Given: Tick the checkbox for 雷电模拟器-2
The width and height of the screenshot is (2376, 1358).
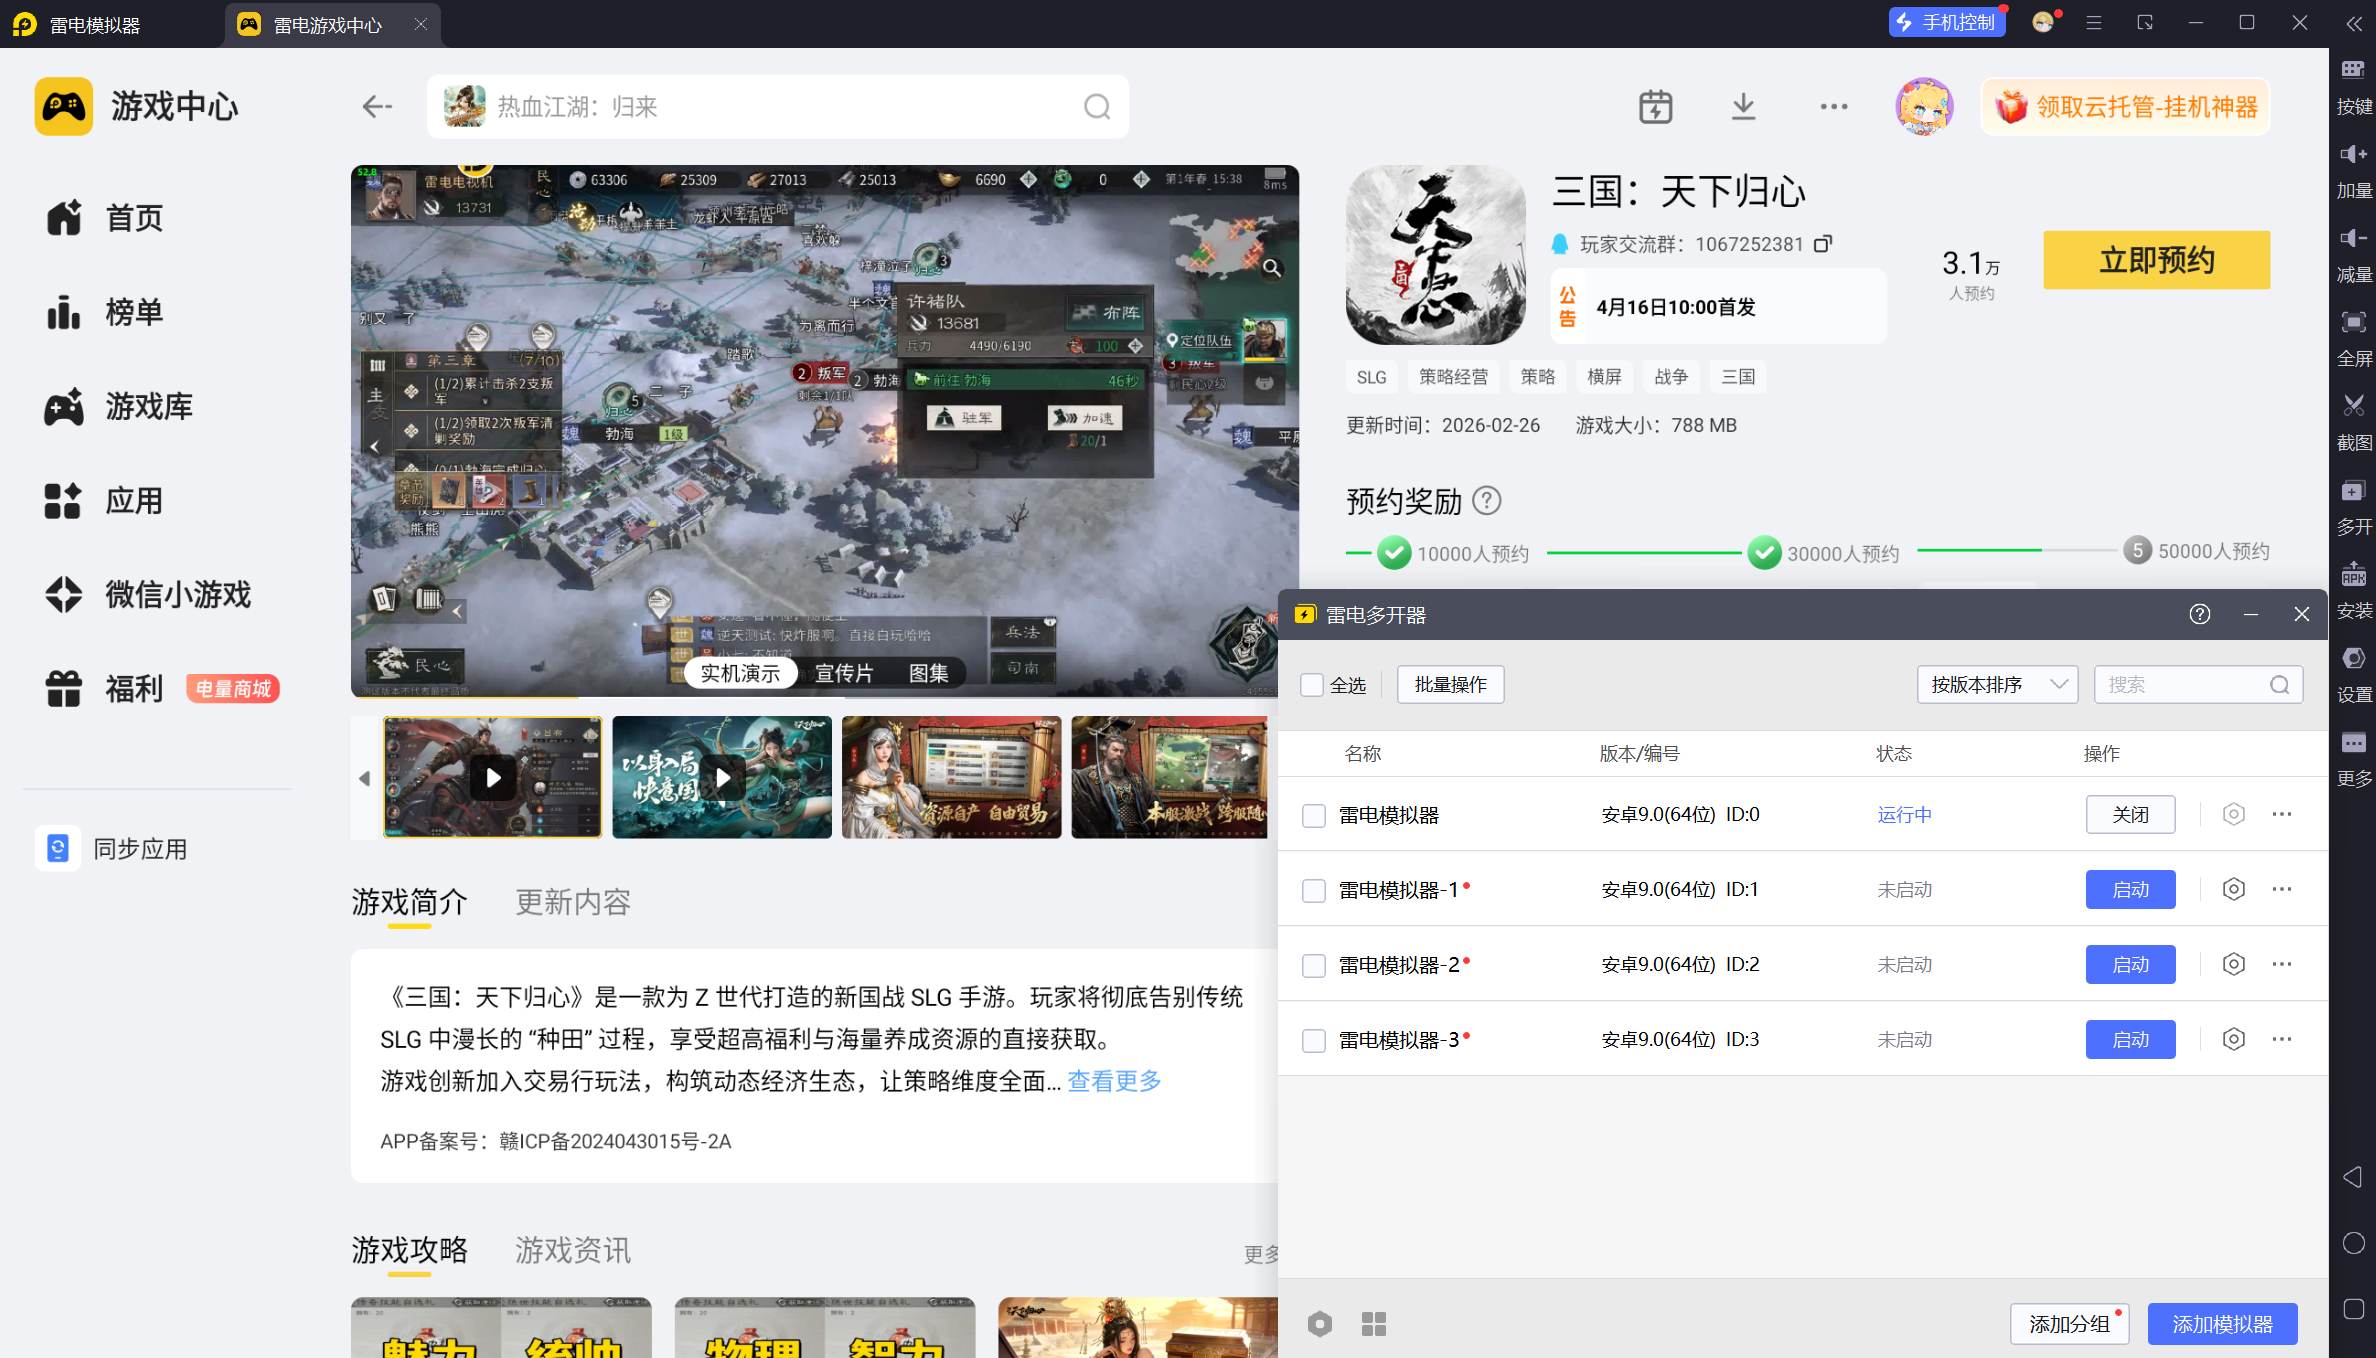Looking at the screenshot, I should point(1313,965).
